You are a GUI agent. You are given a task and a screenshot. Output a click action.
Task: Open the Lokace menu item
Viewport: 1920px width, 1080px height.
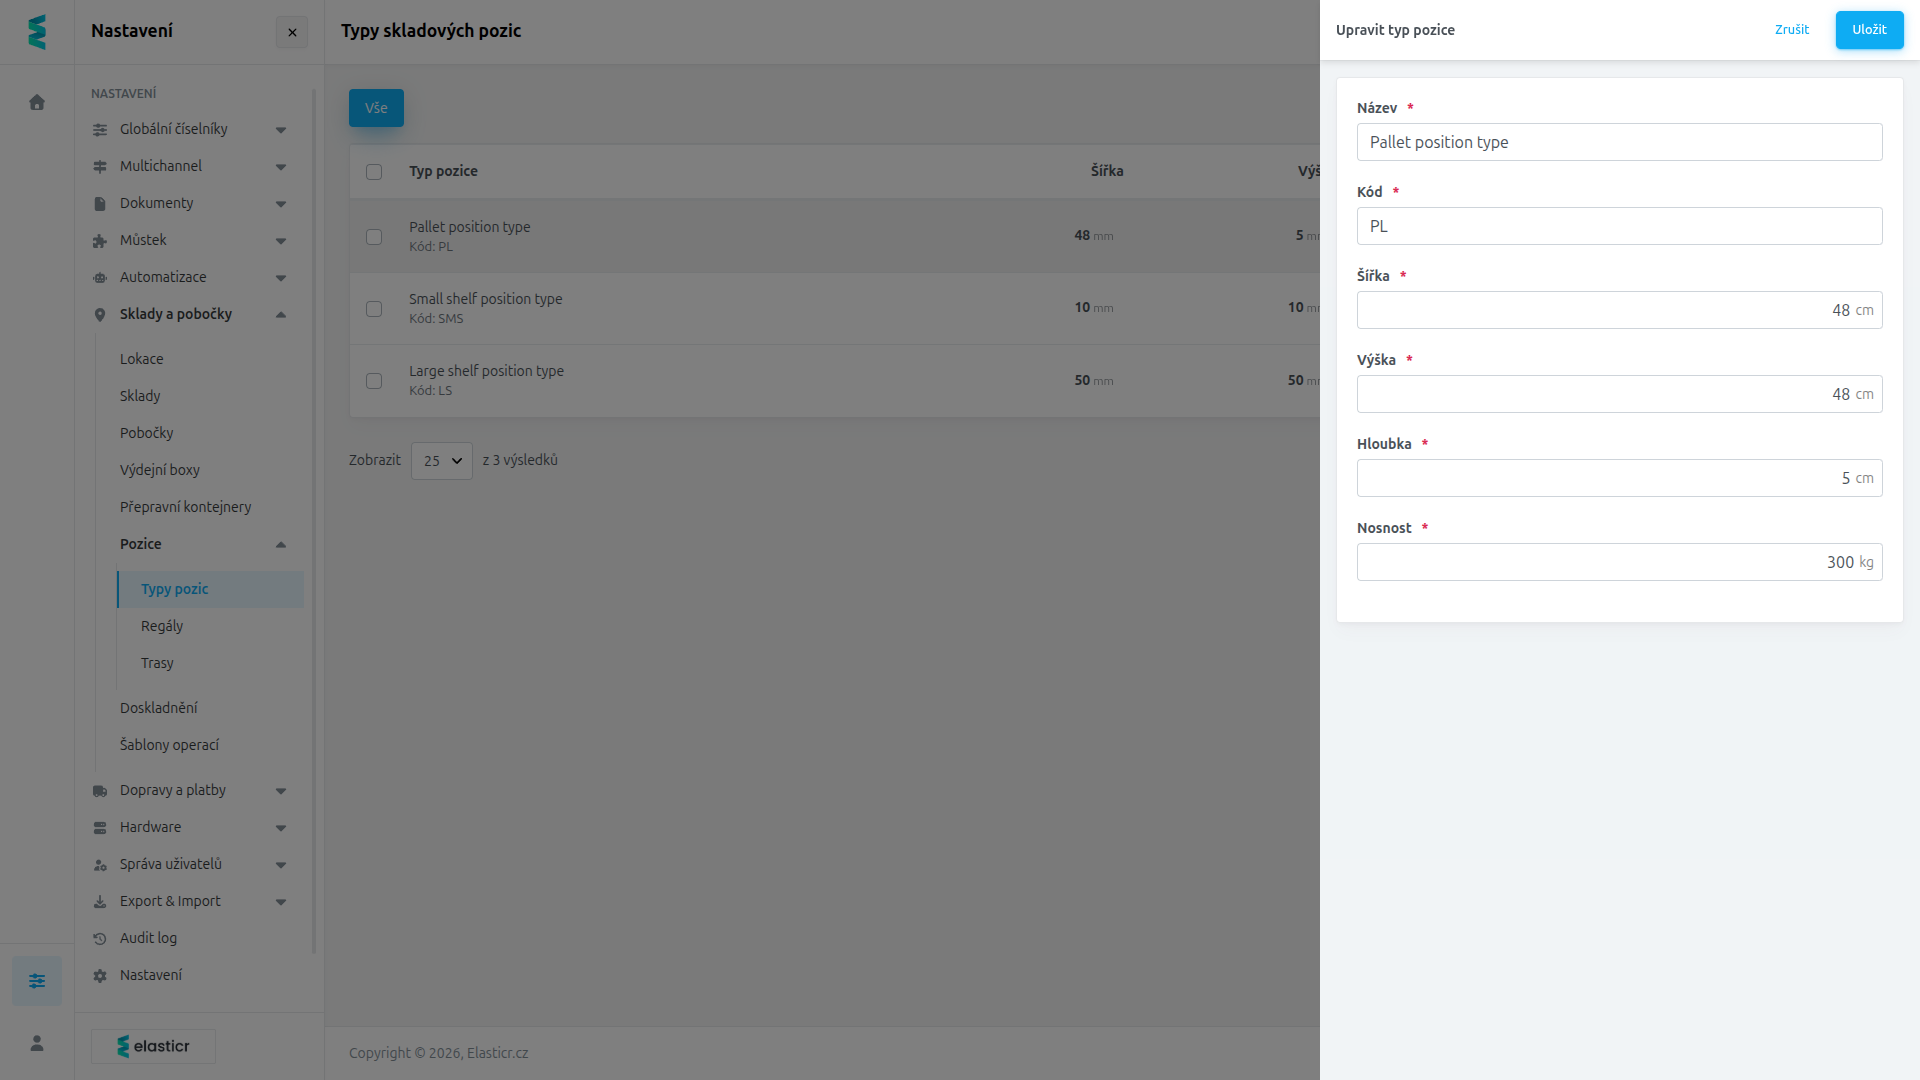(142, 359)
